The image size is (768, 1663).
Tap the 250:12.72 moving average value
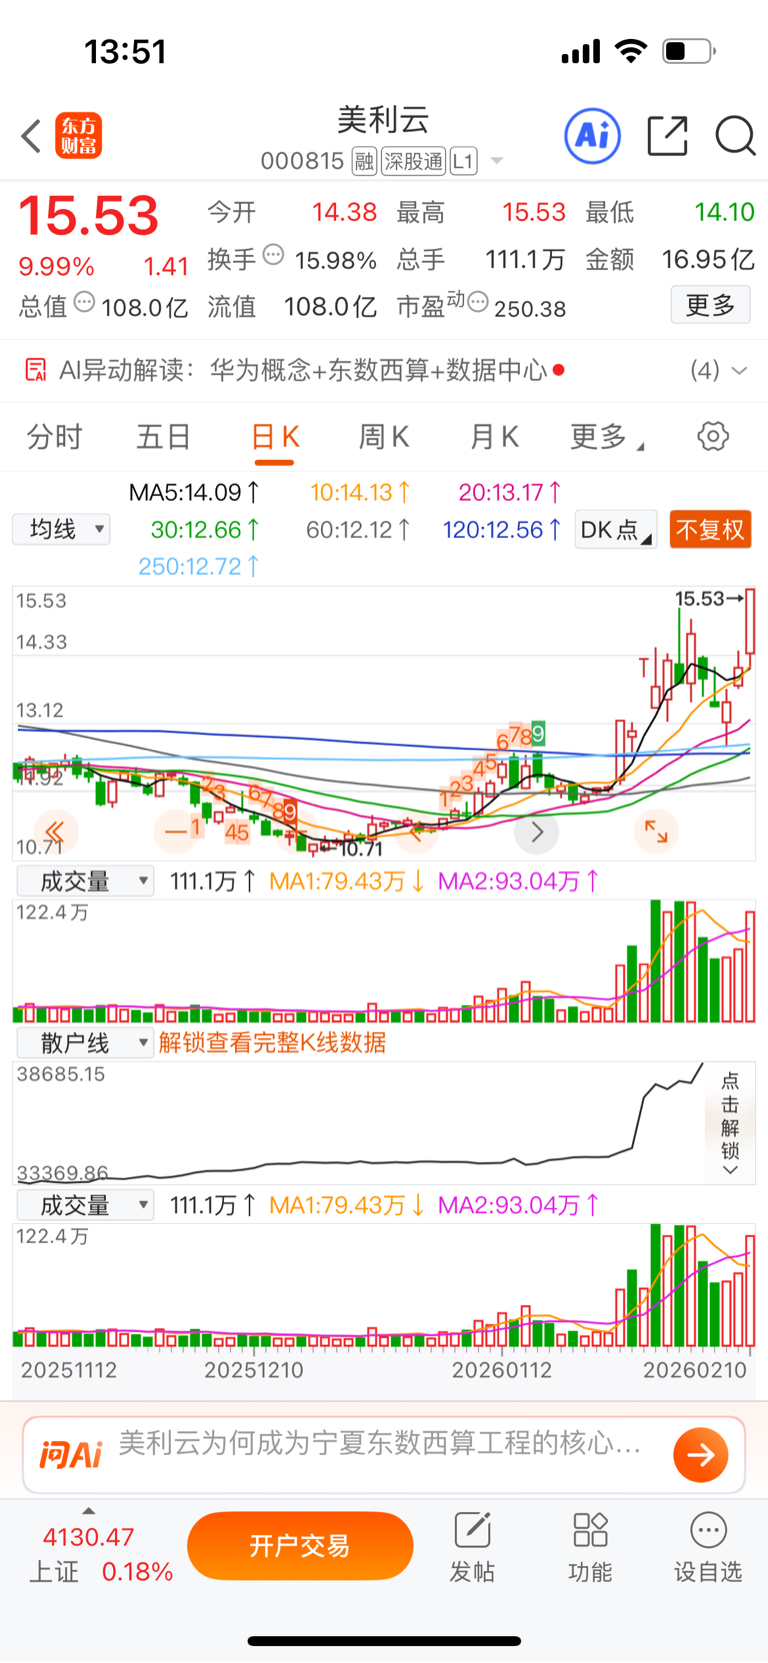pos(199,566)
